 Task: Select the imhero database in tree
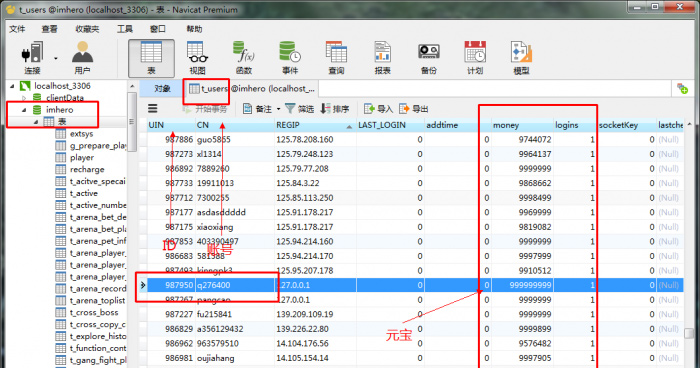(59, 109)
